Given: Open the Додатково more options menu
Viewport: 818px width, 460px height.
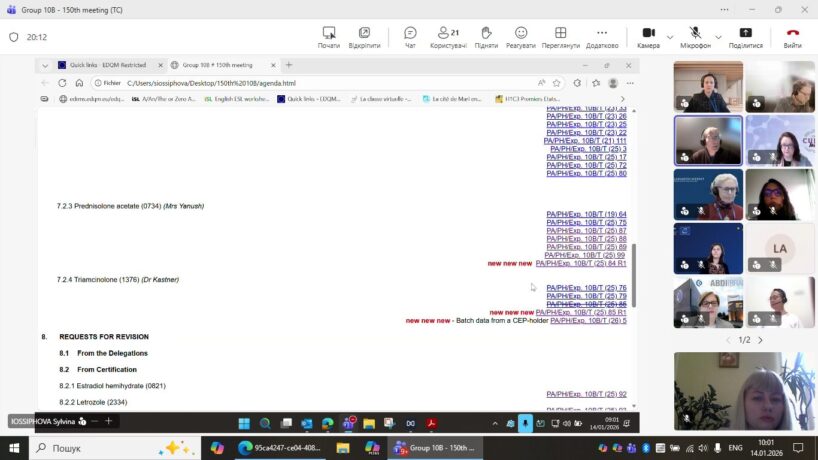Looking at the screenshot, I should pos(602,37).
